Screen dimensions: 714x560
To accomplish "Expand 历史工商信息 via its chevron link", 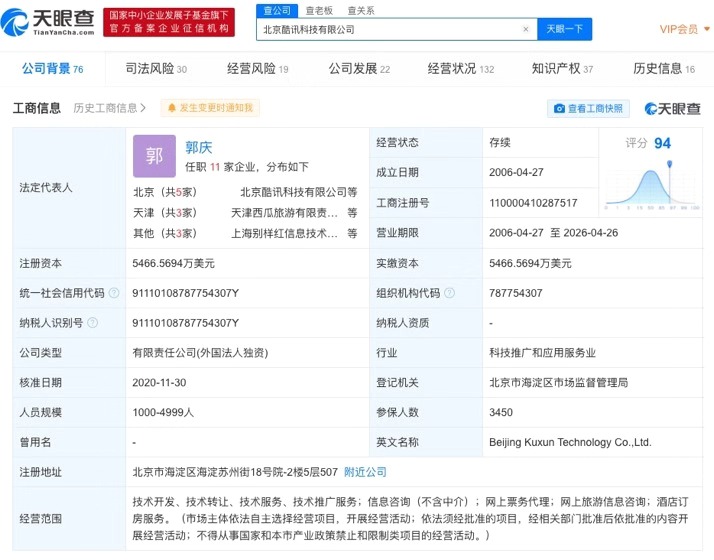I will point(109,108).
